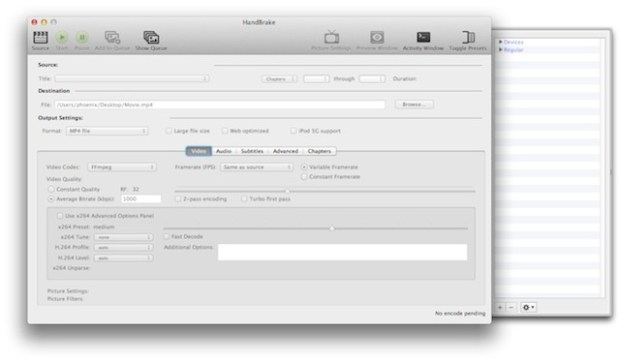Open the Preview Window eye icon
Viewport: 620px width, 362px height.
click(377, 38)
